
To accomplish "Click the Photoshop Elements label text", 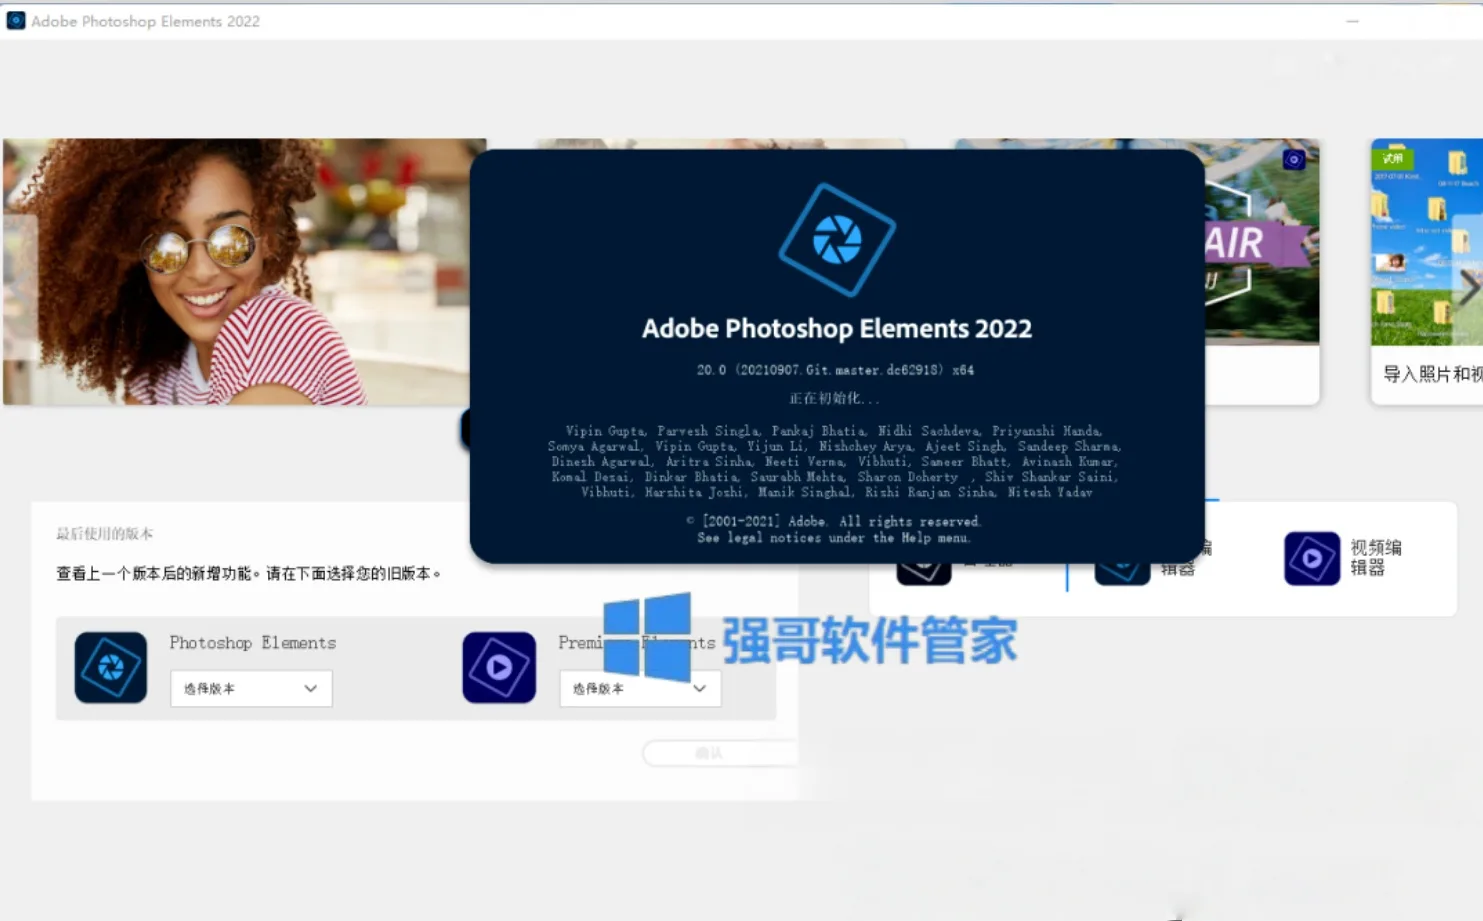I will (x=253, y=643).
